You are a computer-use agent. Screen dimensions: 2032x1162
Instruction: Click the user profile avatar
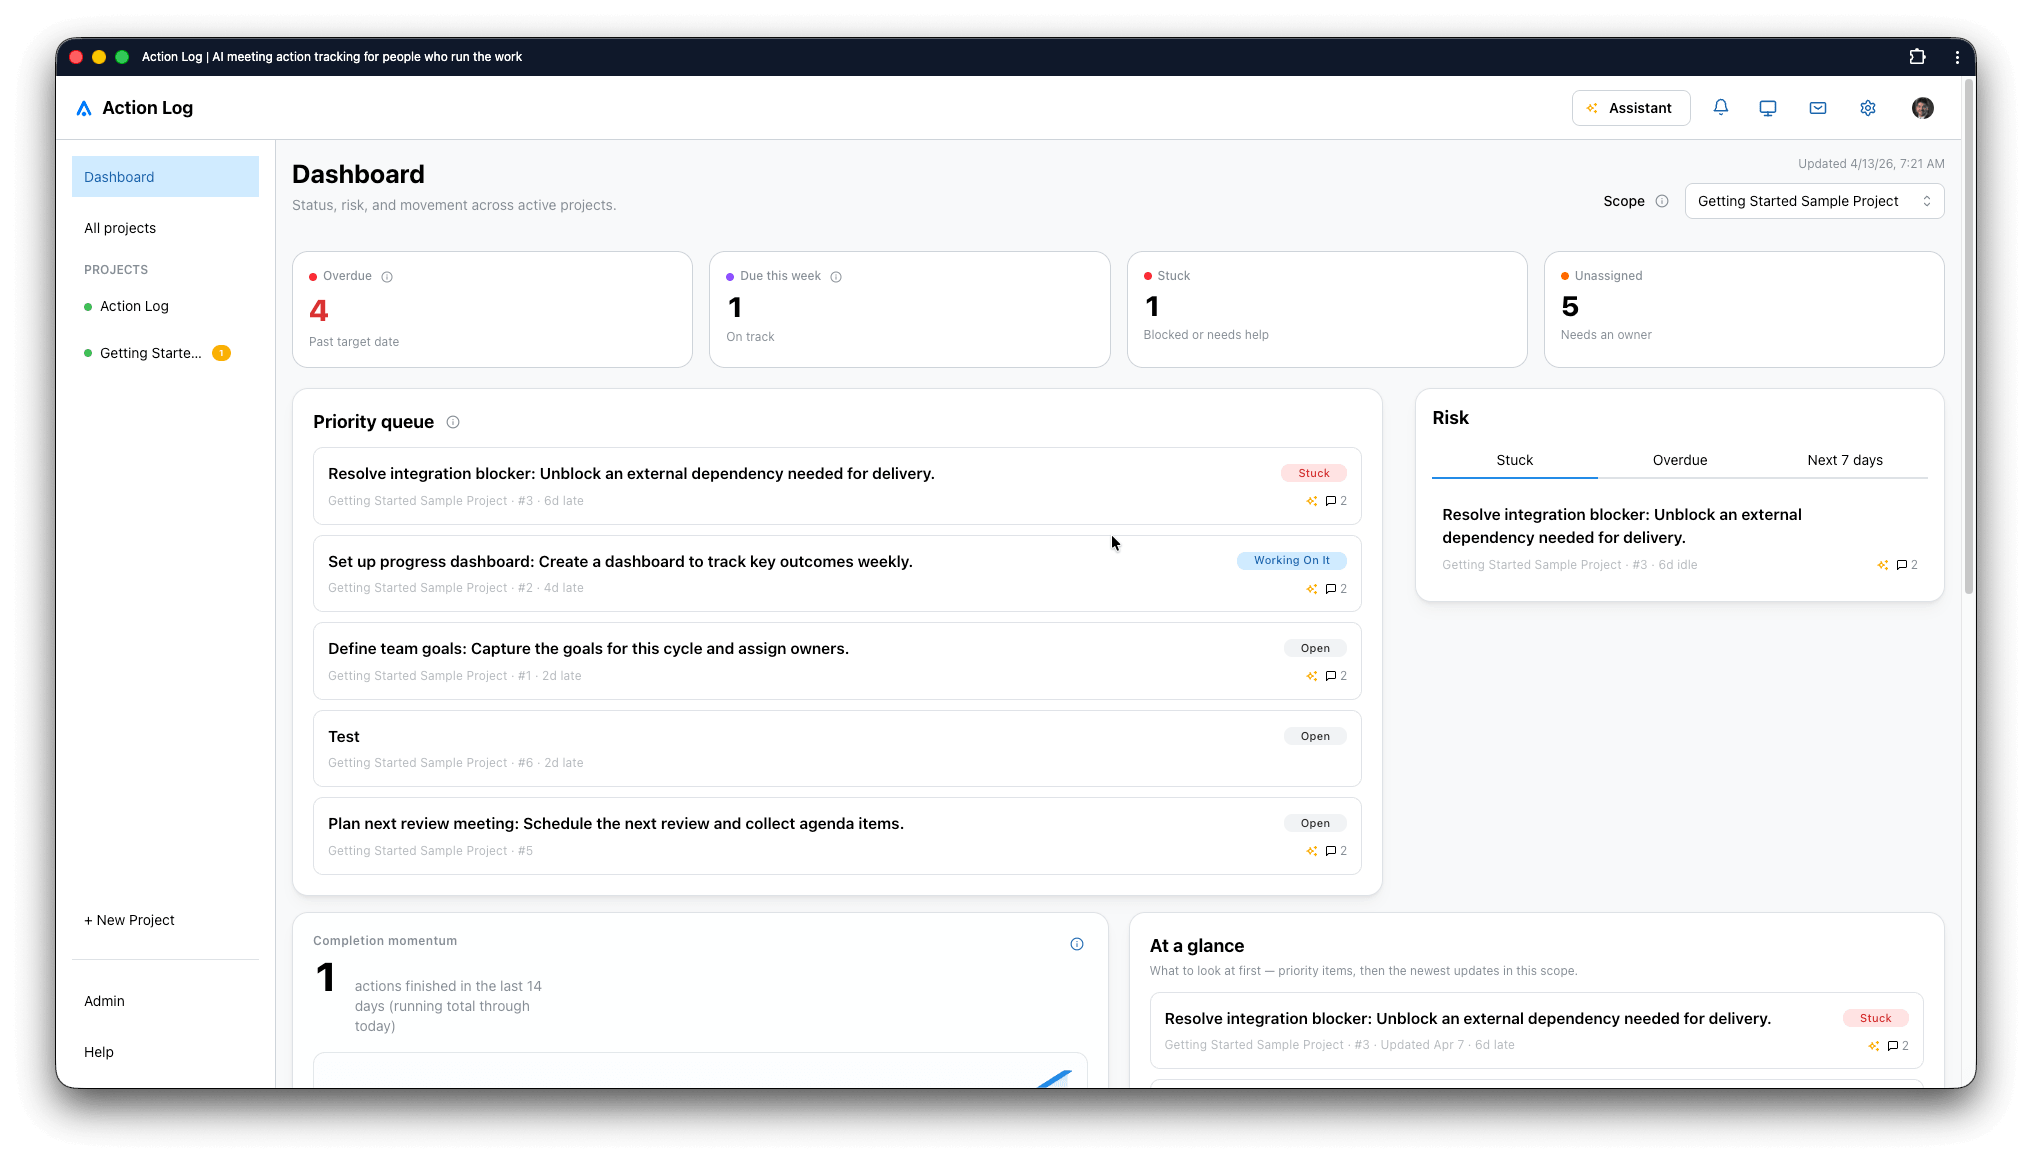point(1922,108)
